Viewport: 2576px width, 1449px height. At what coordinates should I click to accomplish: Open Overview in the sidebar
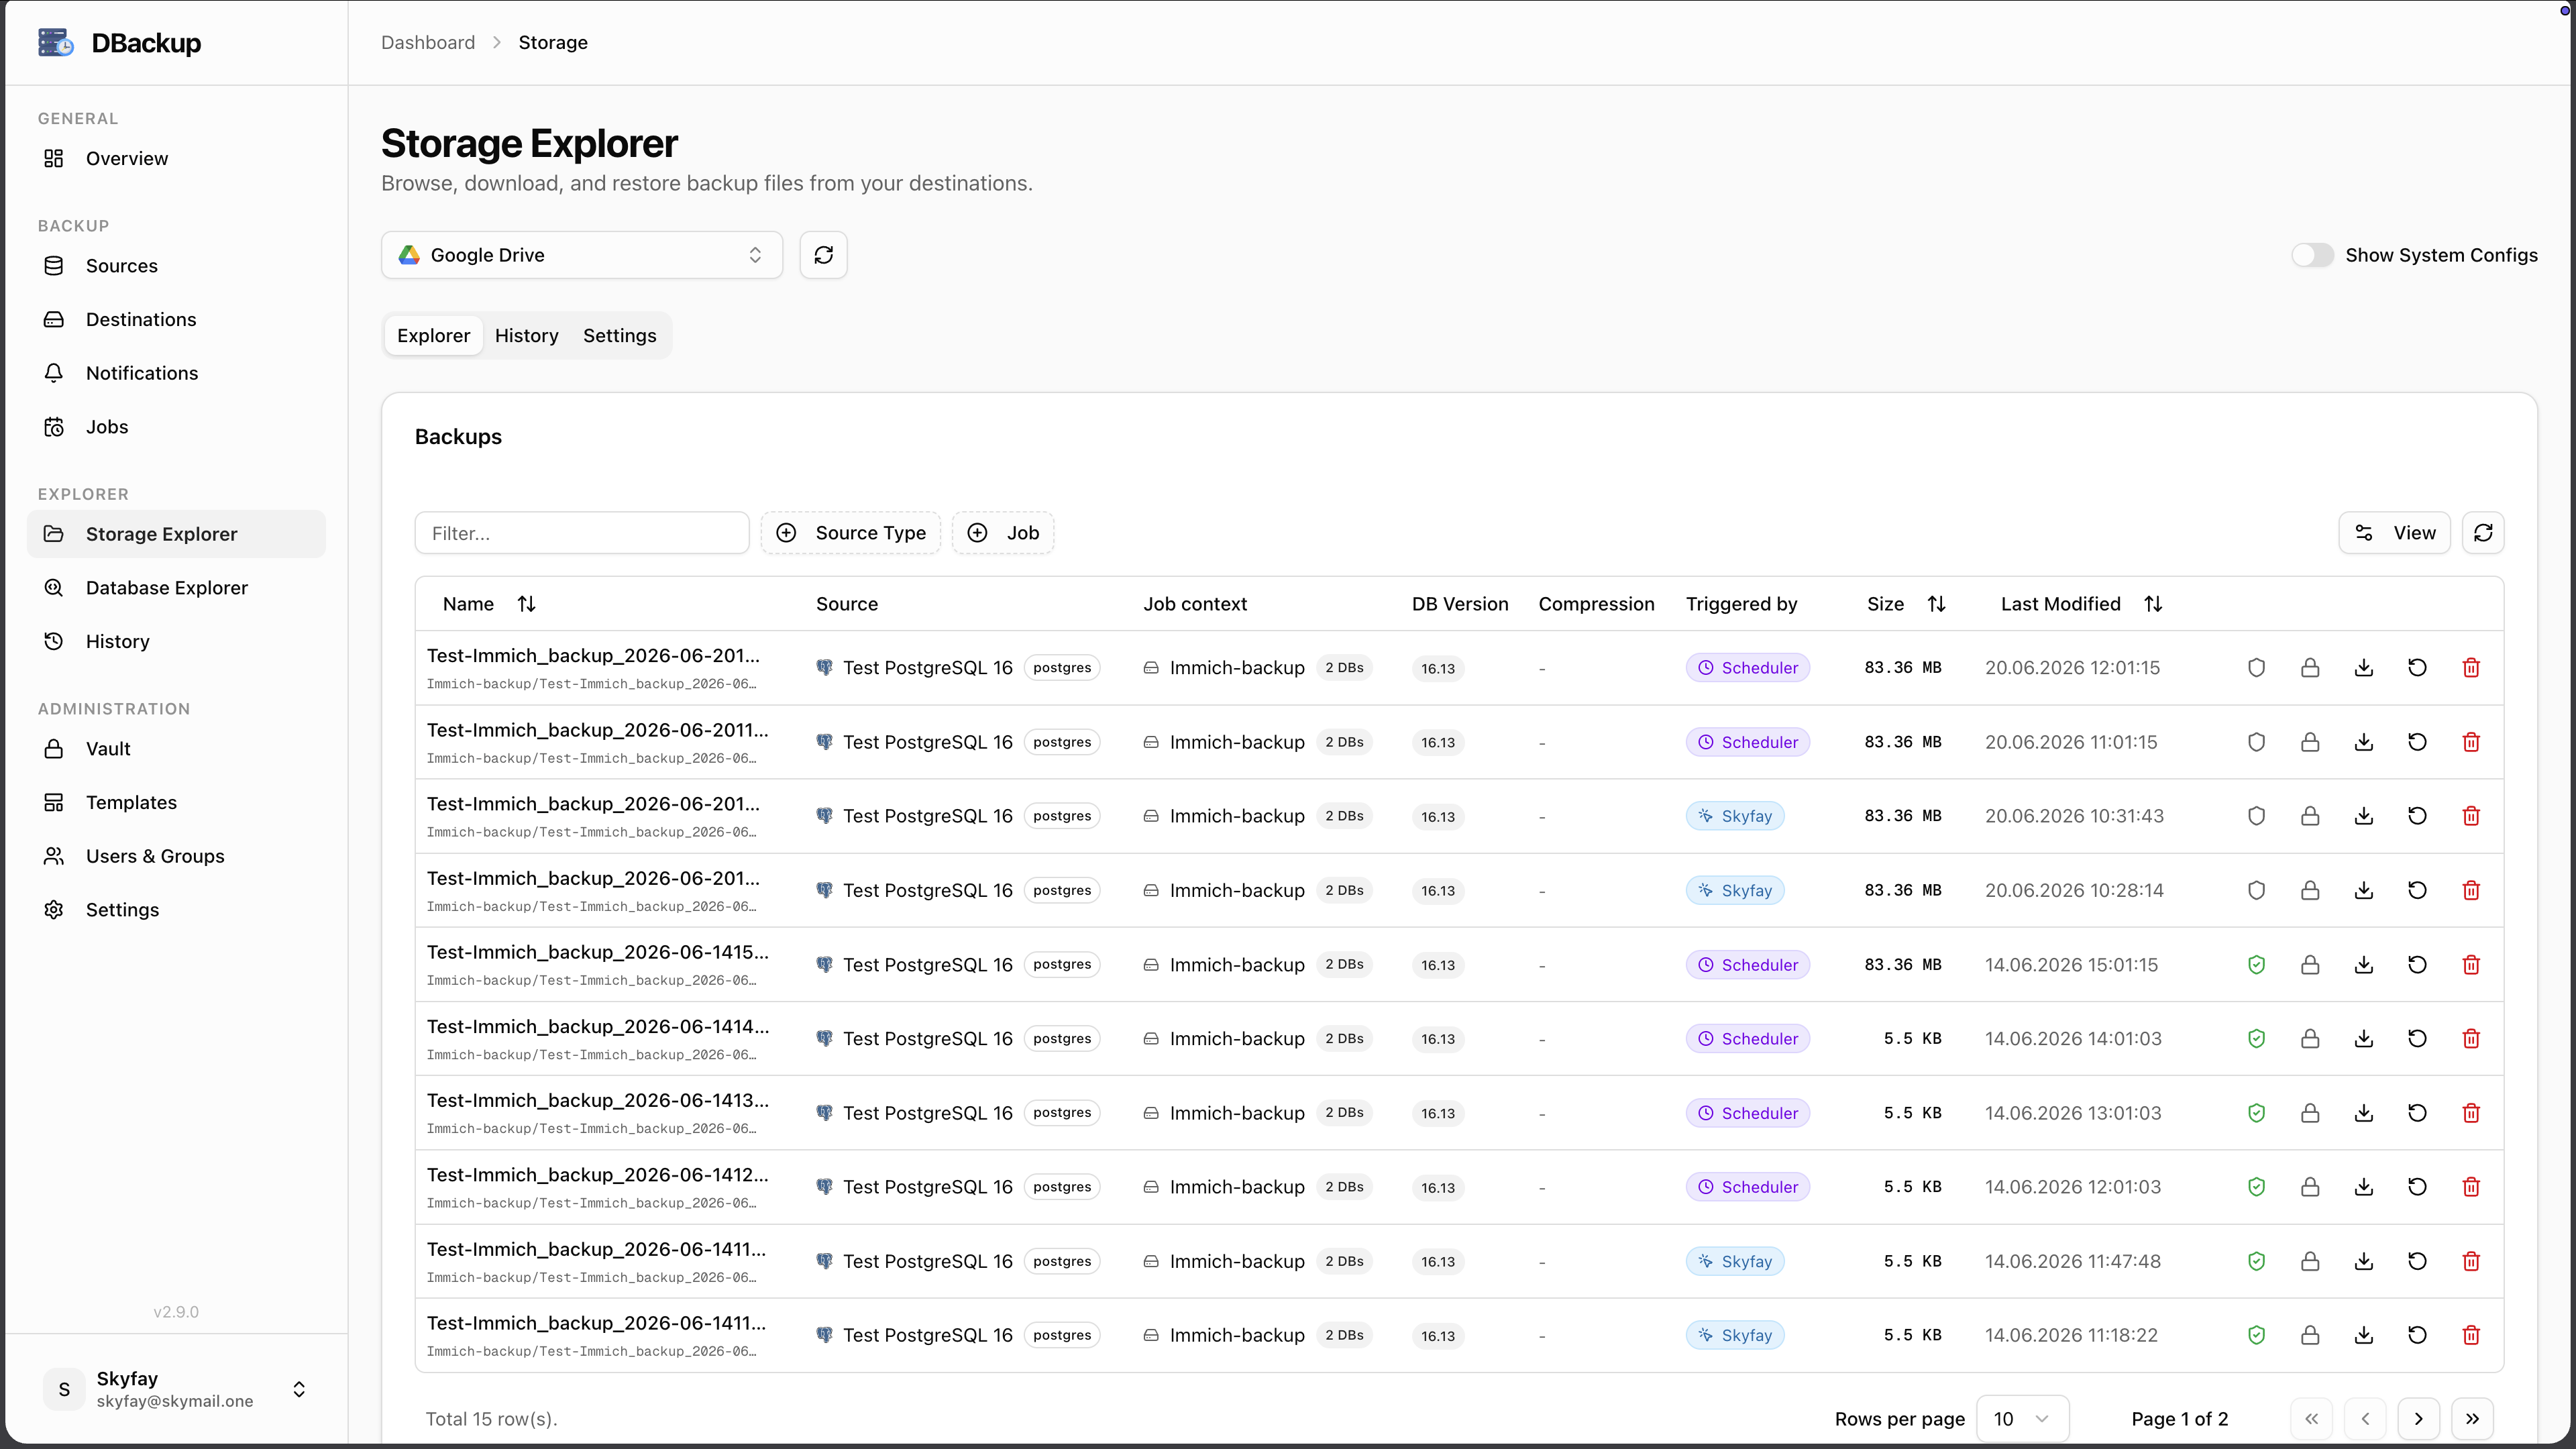click(x=176, y=159)
